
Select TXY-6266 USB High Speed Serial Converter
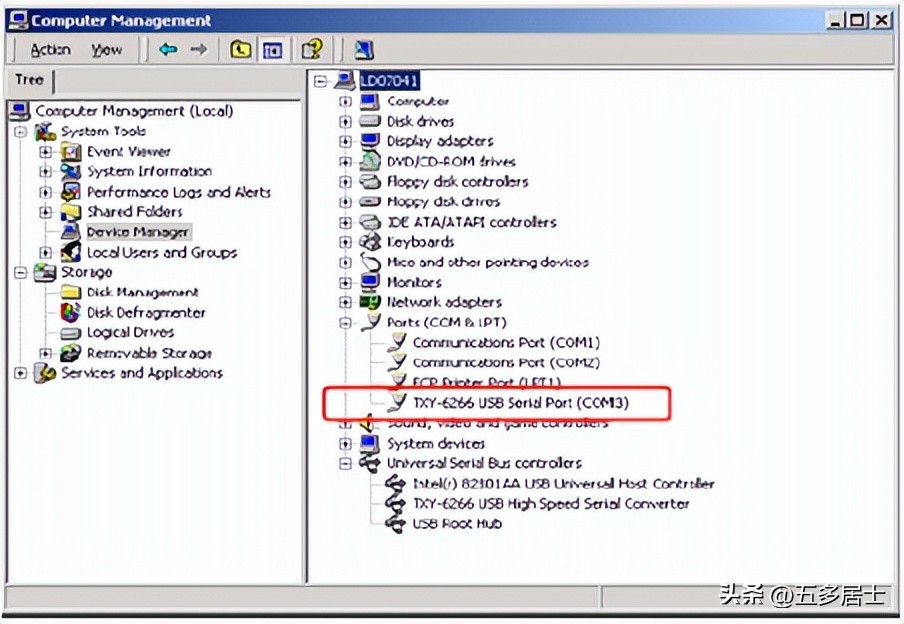click(551, 503)
